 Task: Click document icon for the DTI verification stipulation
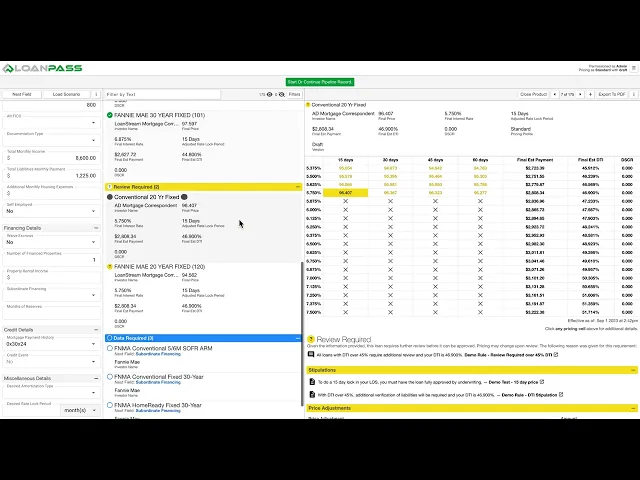coord(312,395)
